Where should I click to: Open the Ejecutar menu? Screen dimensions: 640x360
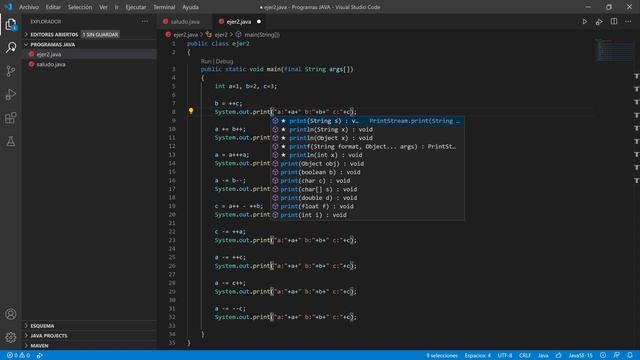(136, 7)
